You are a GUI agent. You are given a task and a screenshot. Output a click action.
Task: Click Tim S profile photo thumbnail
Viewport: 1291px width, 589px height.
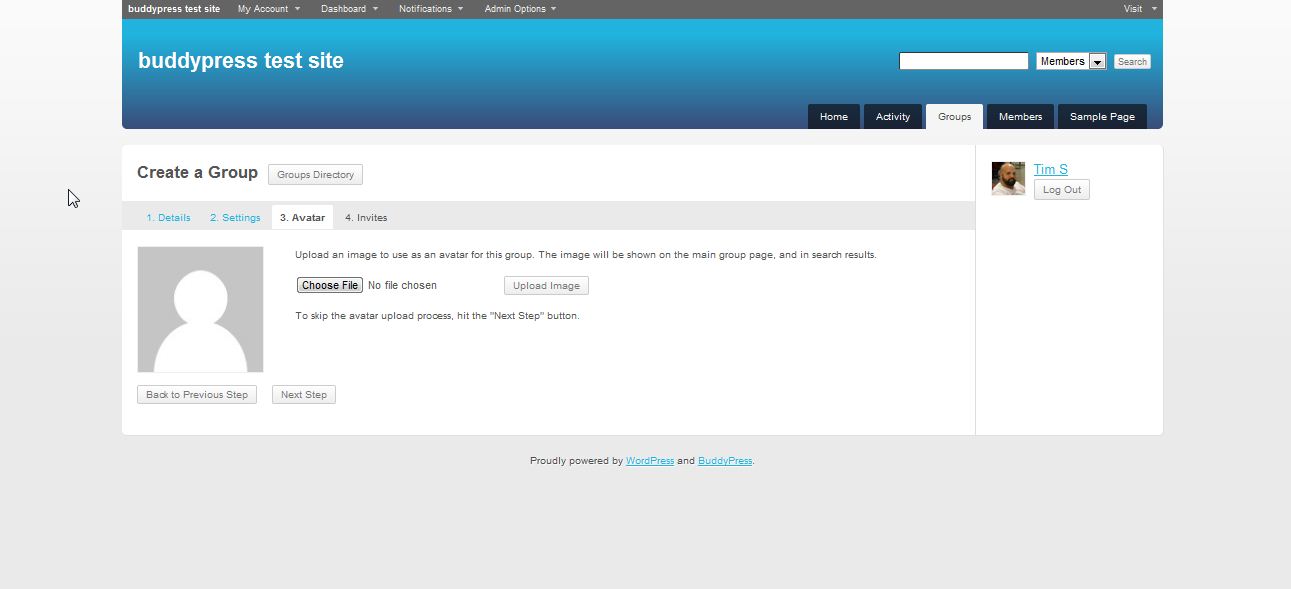tap(1008, 178)
